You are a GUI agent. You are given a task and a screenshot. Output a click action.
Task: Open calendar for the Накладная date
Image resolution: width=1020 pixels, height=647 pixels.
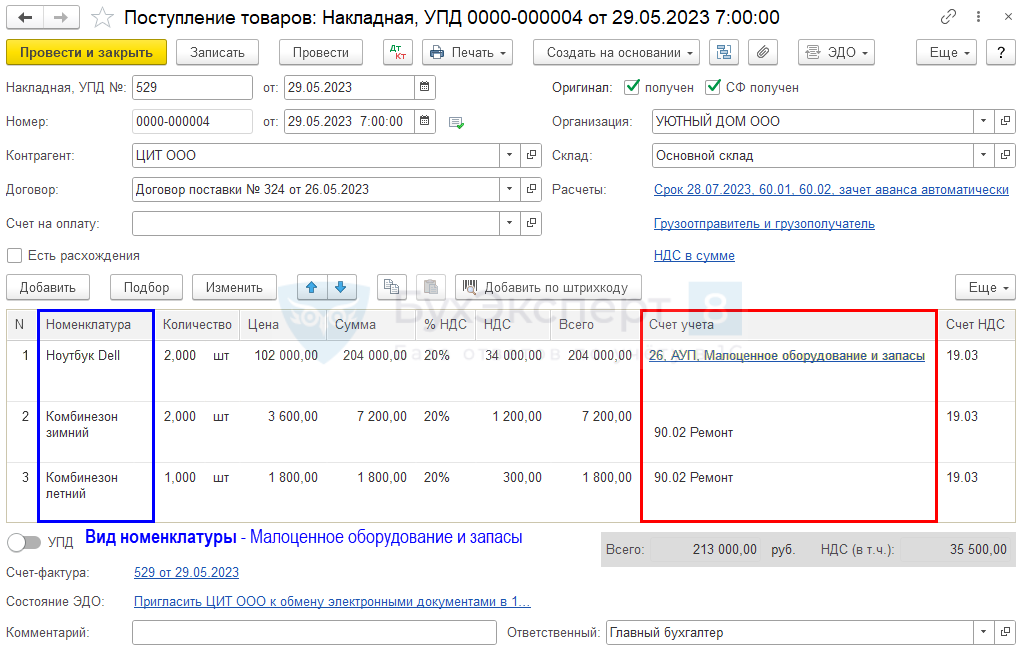[425, 88]
